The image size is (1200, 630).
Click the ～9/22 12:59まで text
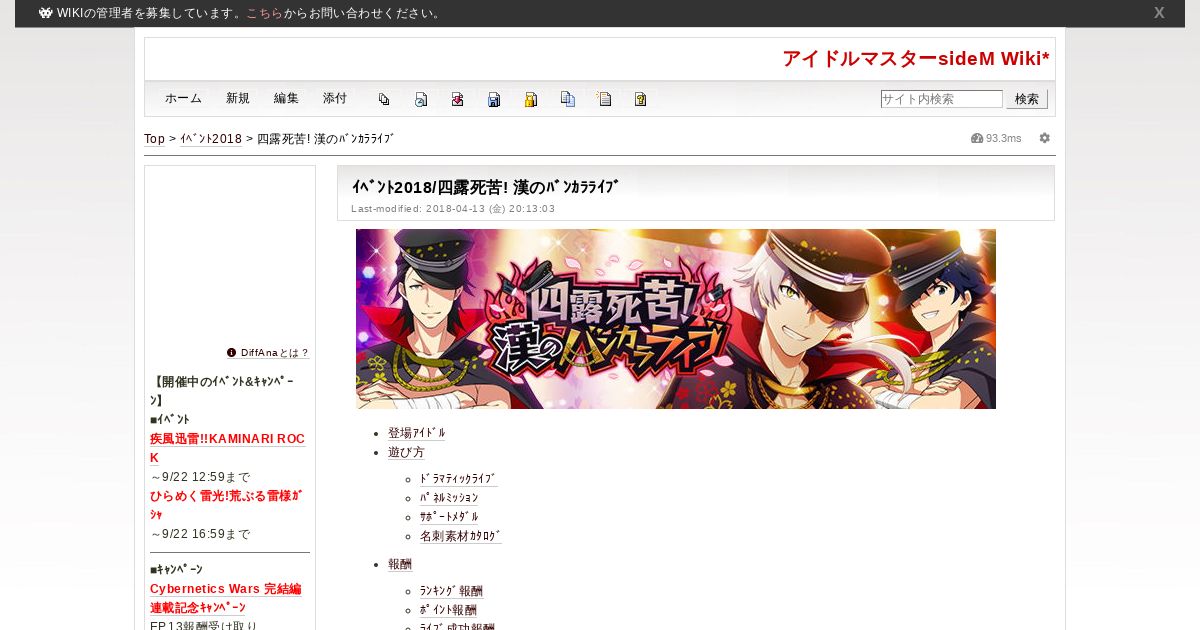[200, 477]
